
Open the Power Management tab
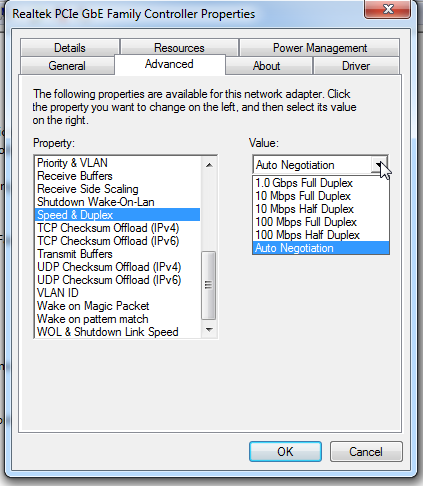[x=319, y=47]
